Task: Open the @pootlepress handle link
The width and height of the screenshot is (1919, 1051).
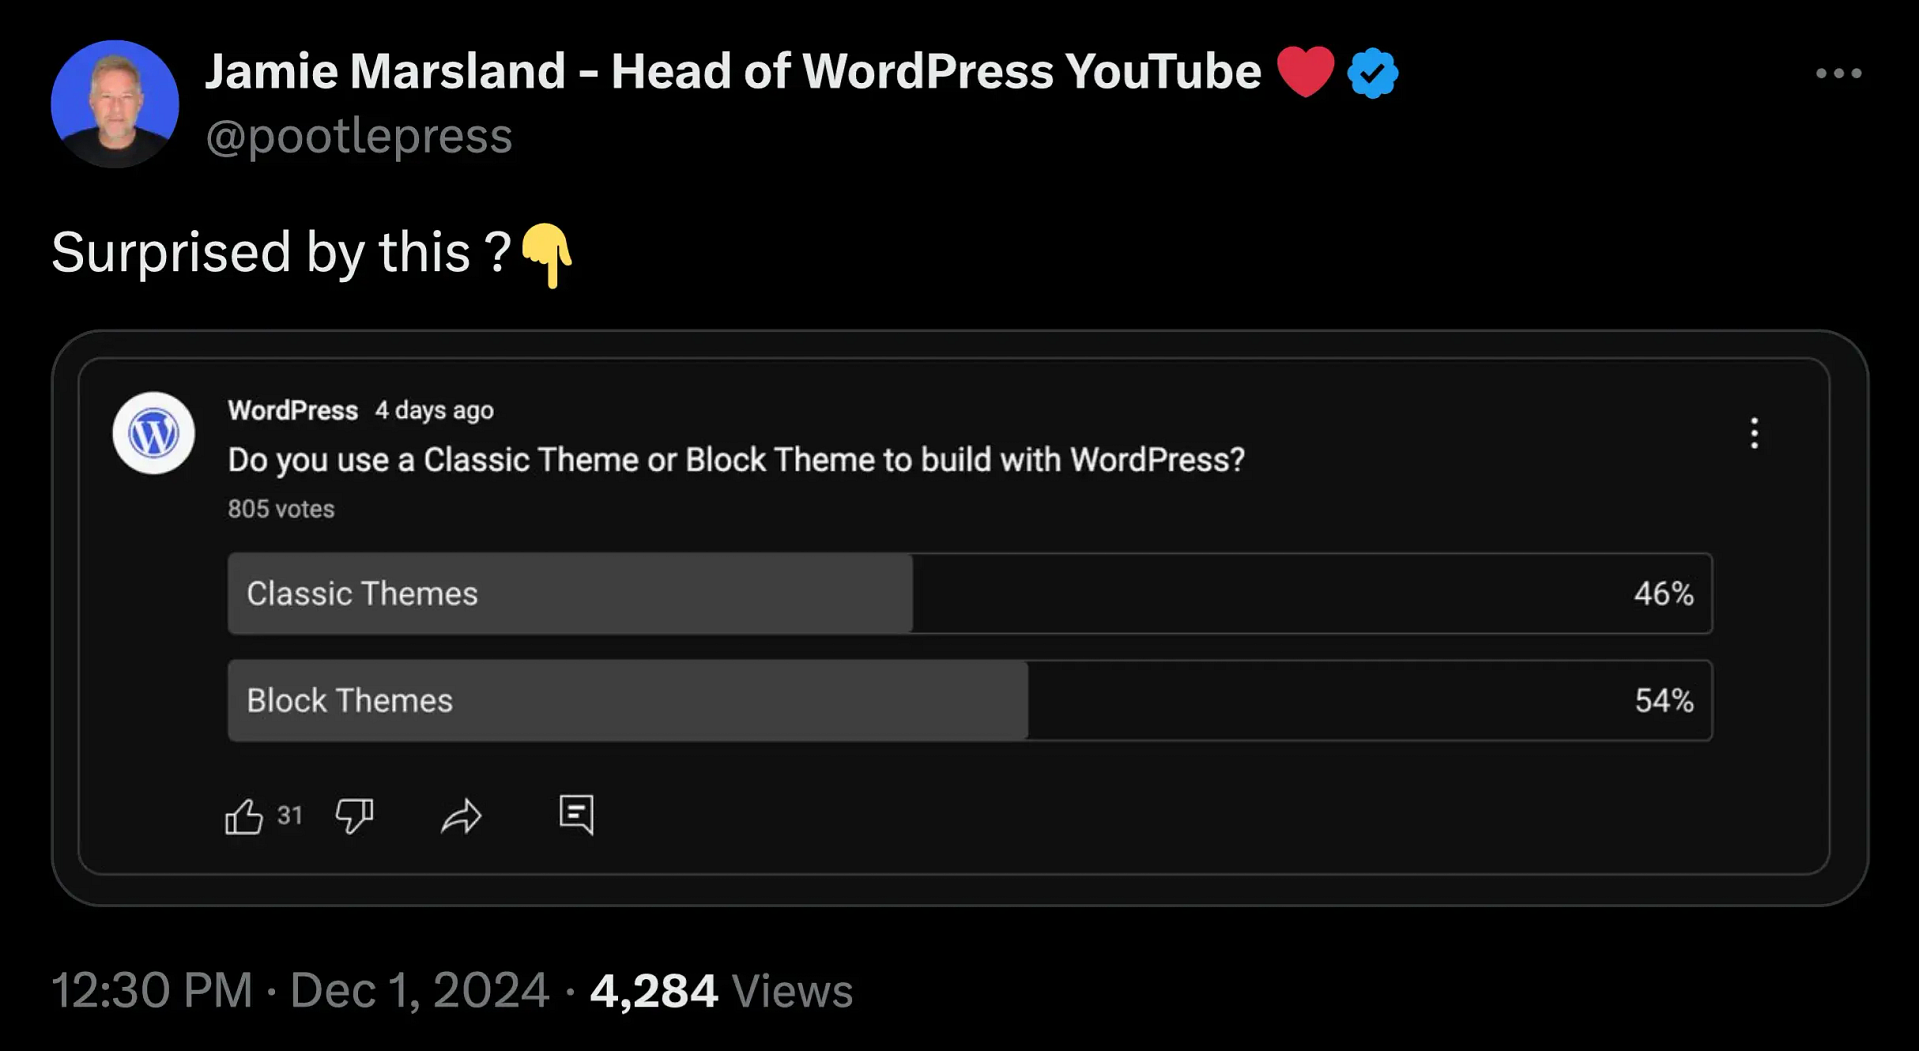Action: [359, 136]
